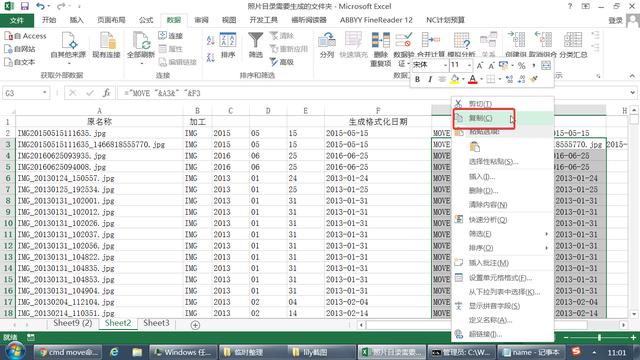The height and width of the screenshot is (360, 640).
Task: Click the vertical scrollbar down arrow
Action: click(633, 314)
